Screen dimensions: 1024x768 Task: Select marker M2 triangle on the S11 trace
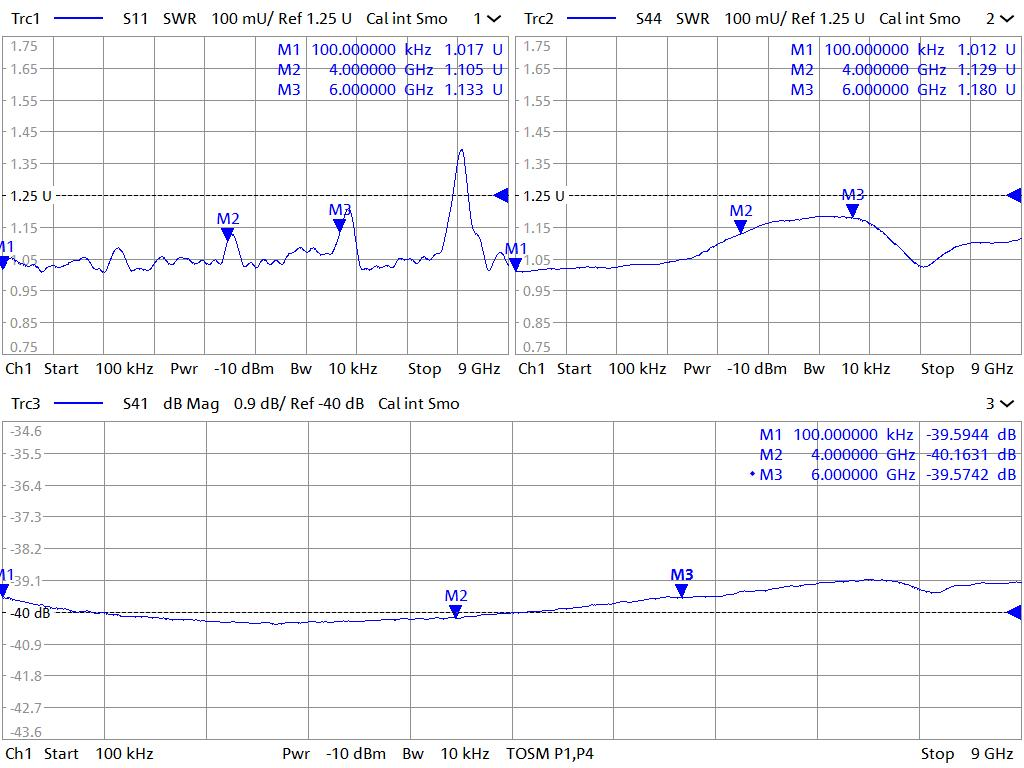point(228,234)
